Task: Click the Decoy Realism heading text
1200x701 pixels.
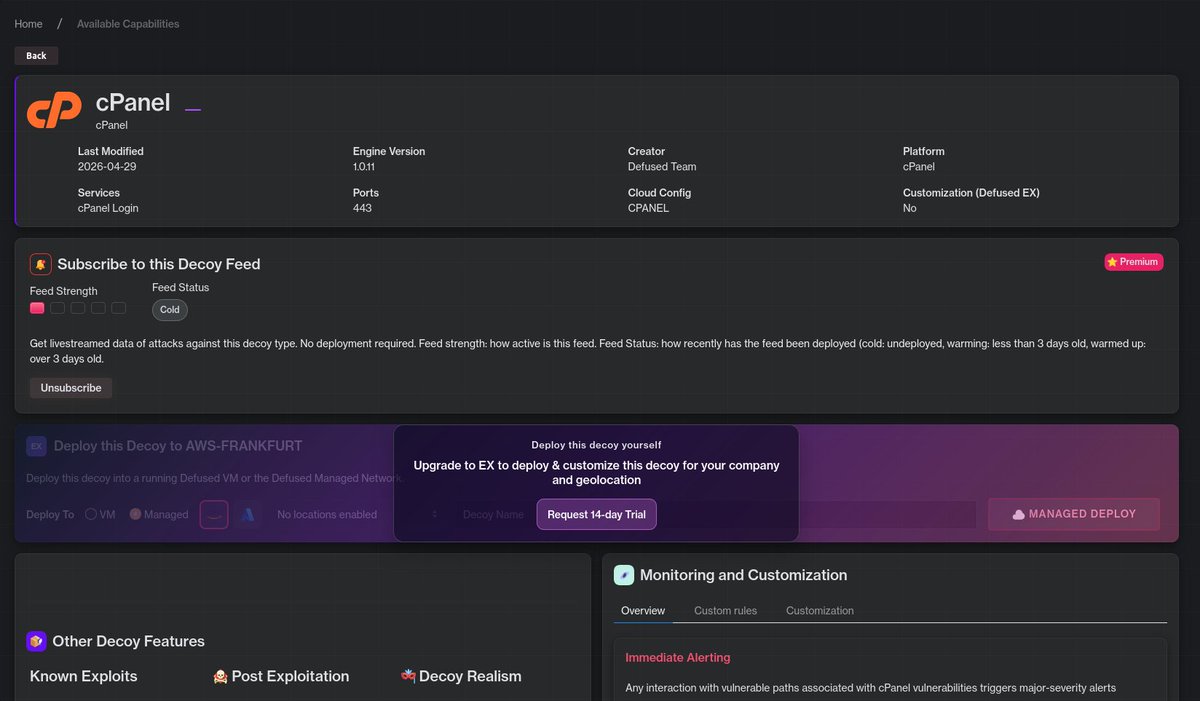Action: pos(470,676)
